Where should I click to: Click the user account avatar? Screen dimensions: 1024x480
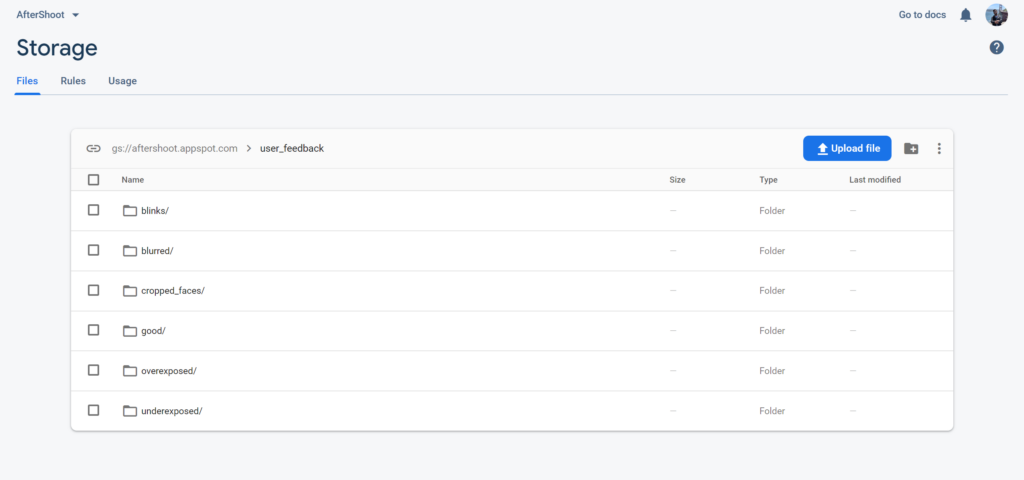(996, 14)
